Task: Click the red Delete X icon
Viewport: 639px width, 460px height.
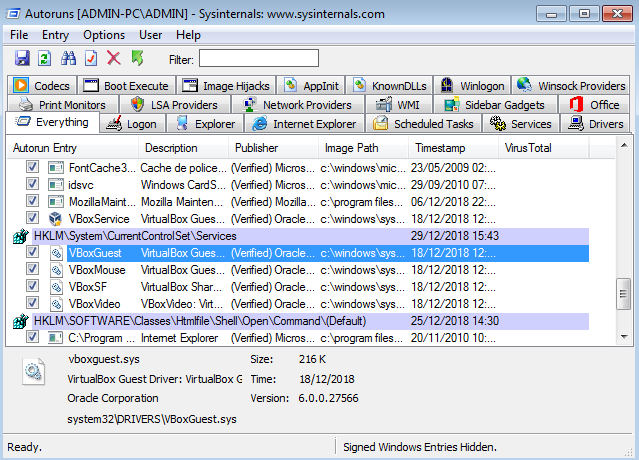Action: coord(114,58)
